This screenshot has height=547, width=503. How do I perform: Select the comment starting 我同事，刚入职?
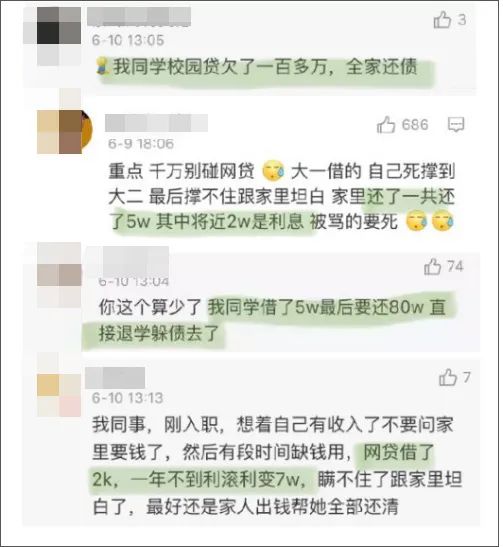click(x=277, y=465)
